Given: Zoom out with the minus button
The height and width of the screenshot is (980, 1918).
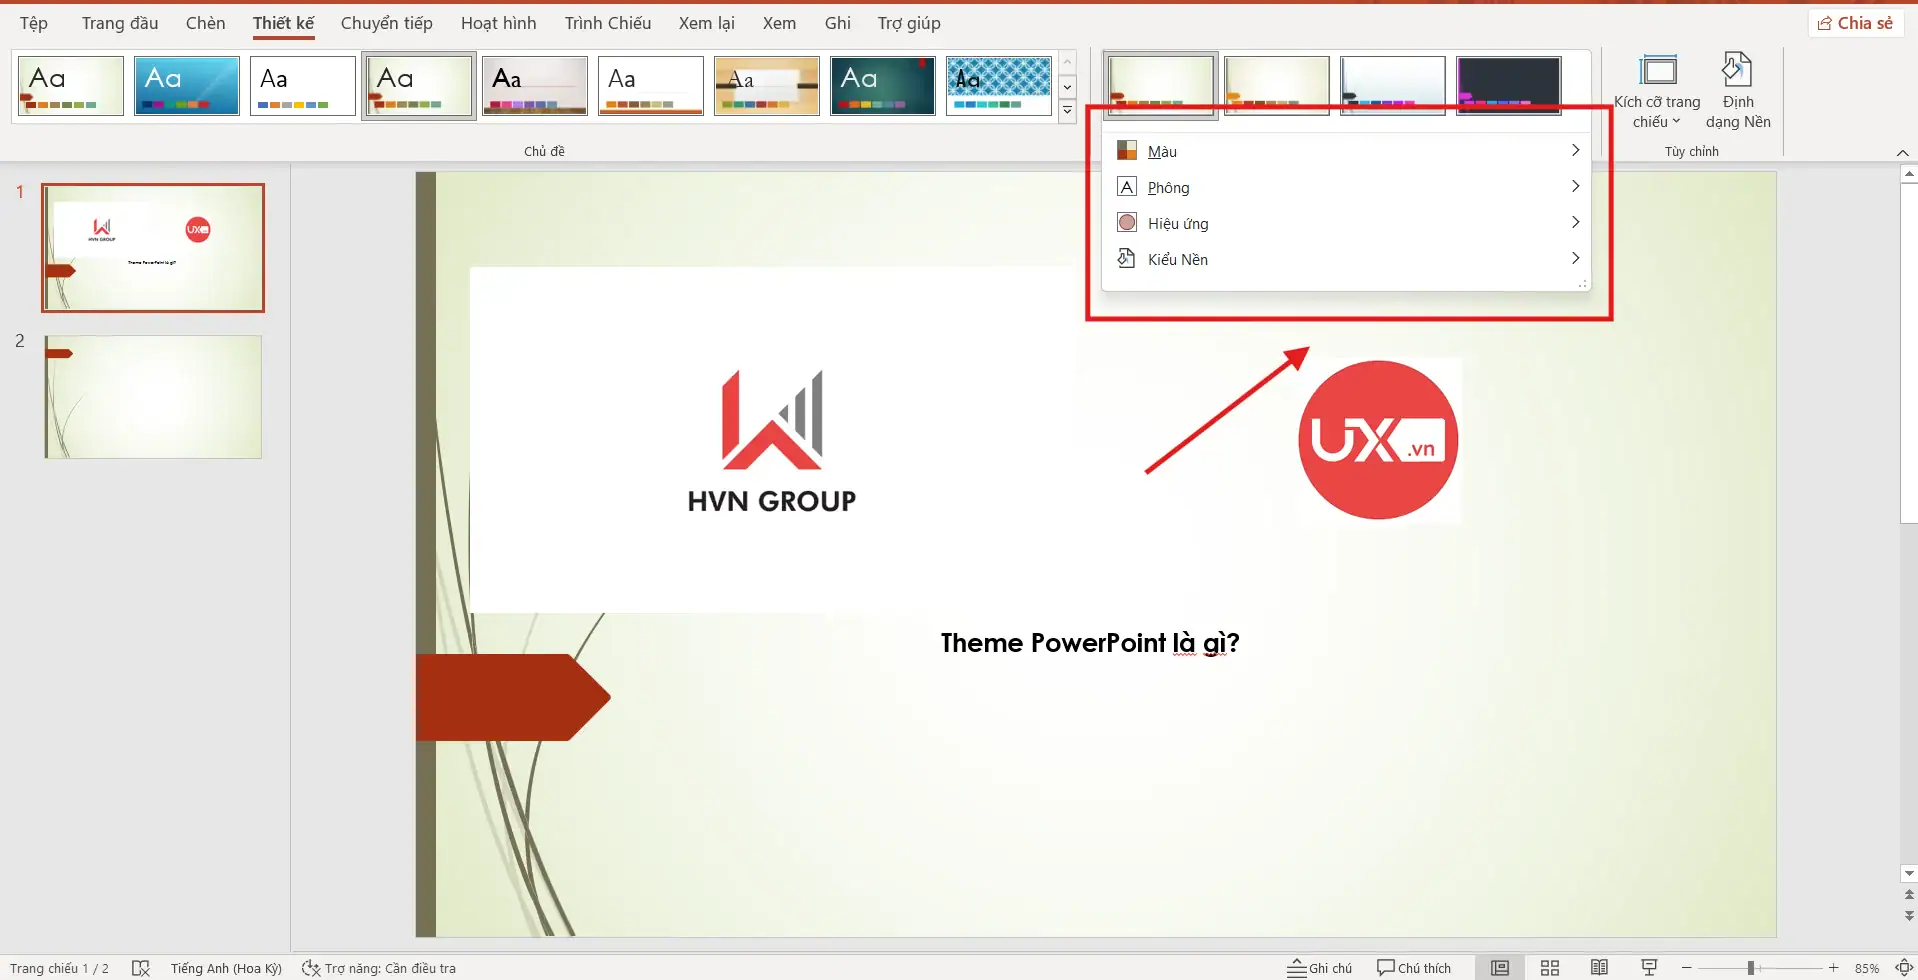Looking at the screenshot, I should point(1687,968).
